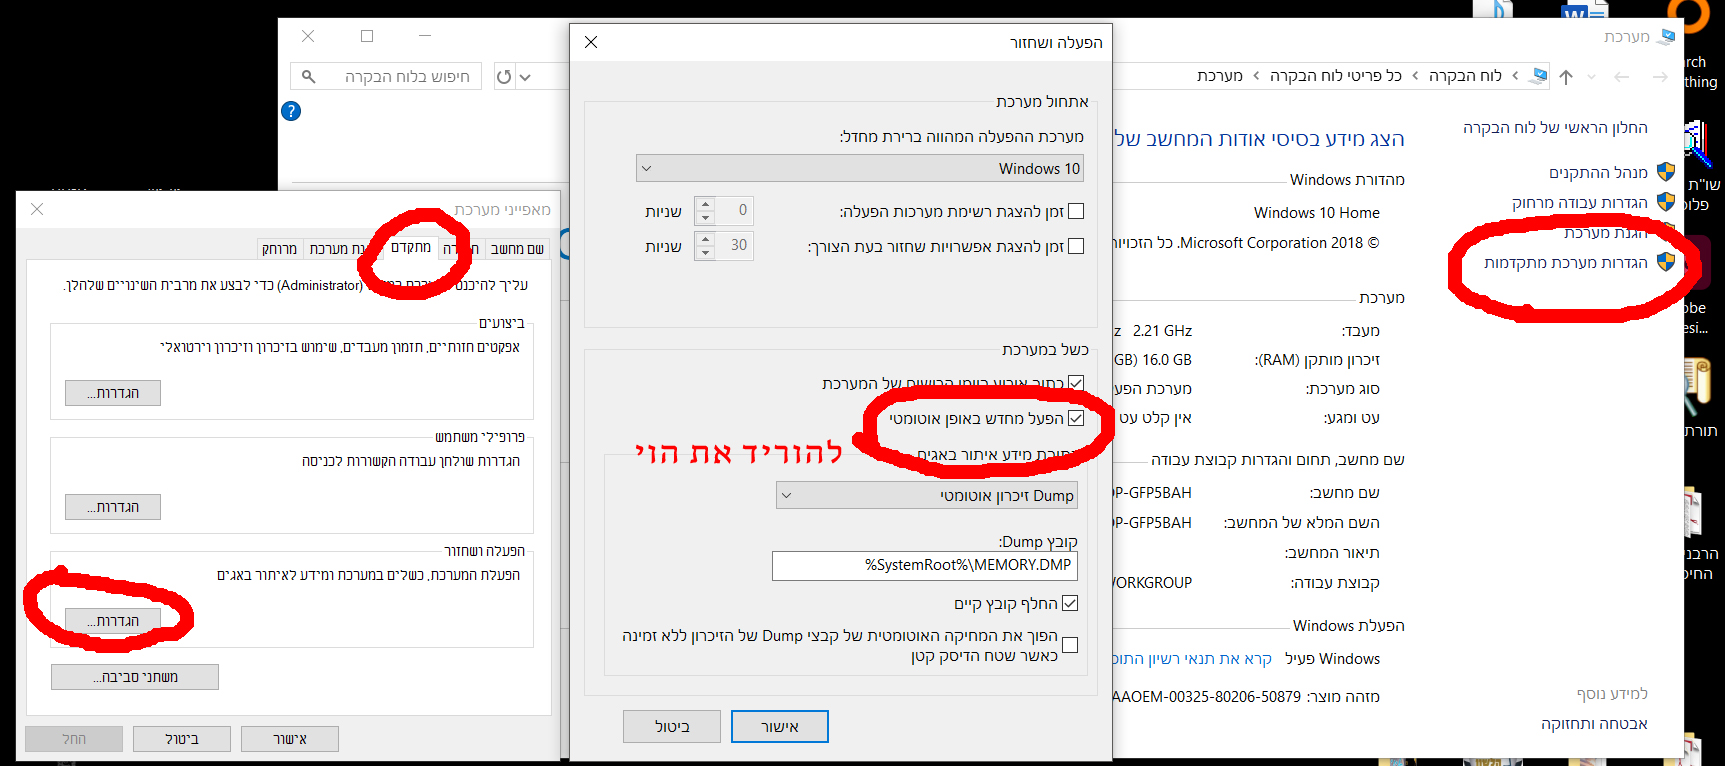Open הגדרות under הפעלה ושחזור section

click(113, 621)
